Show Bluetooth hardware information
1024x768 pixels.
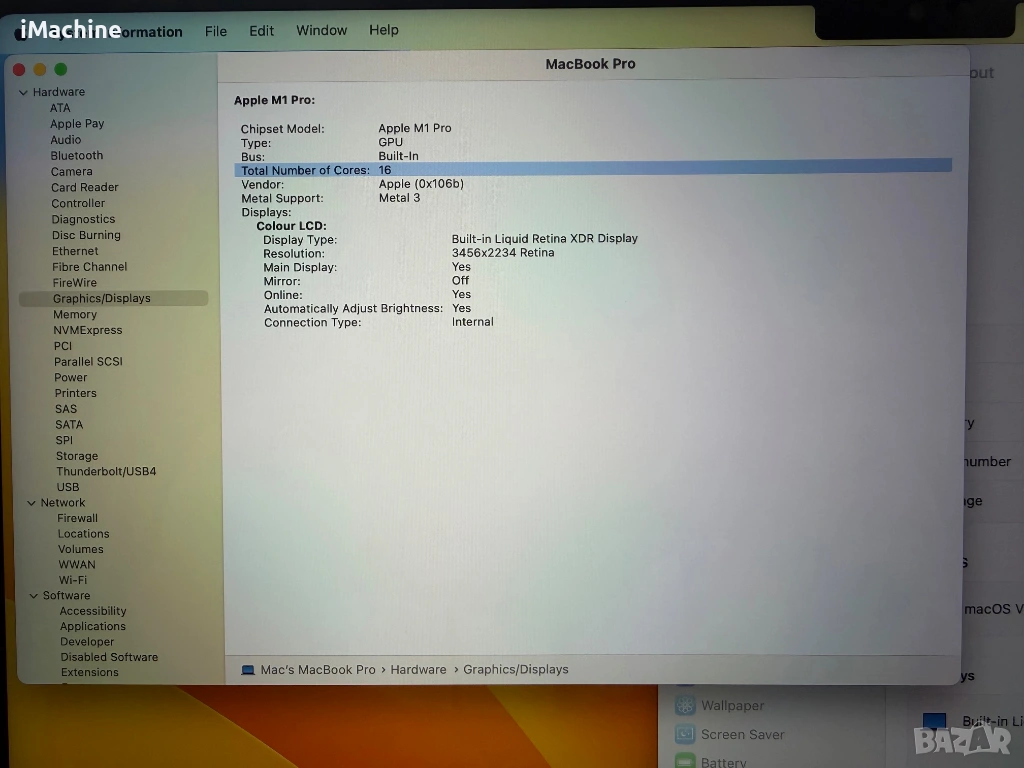[77, 156]
